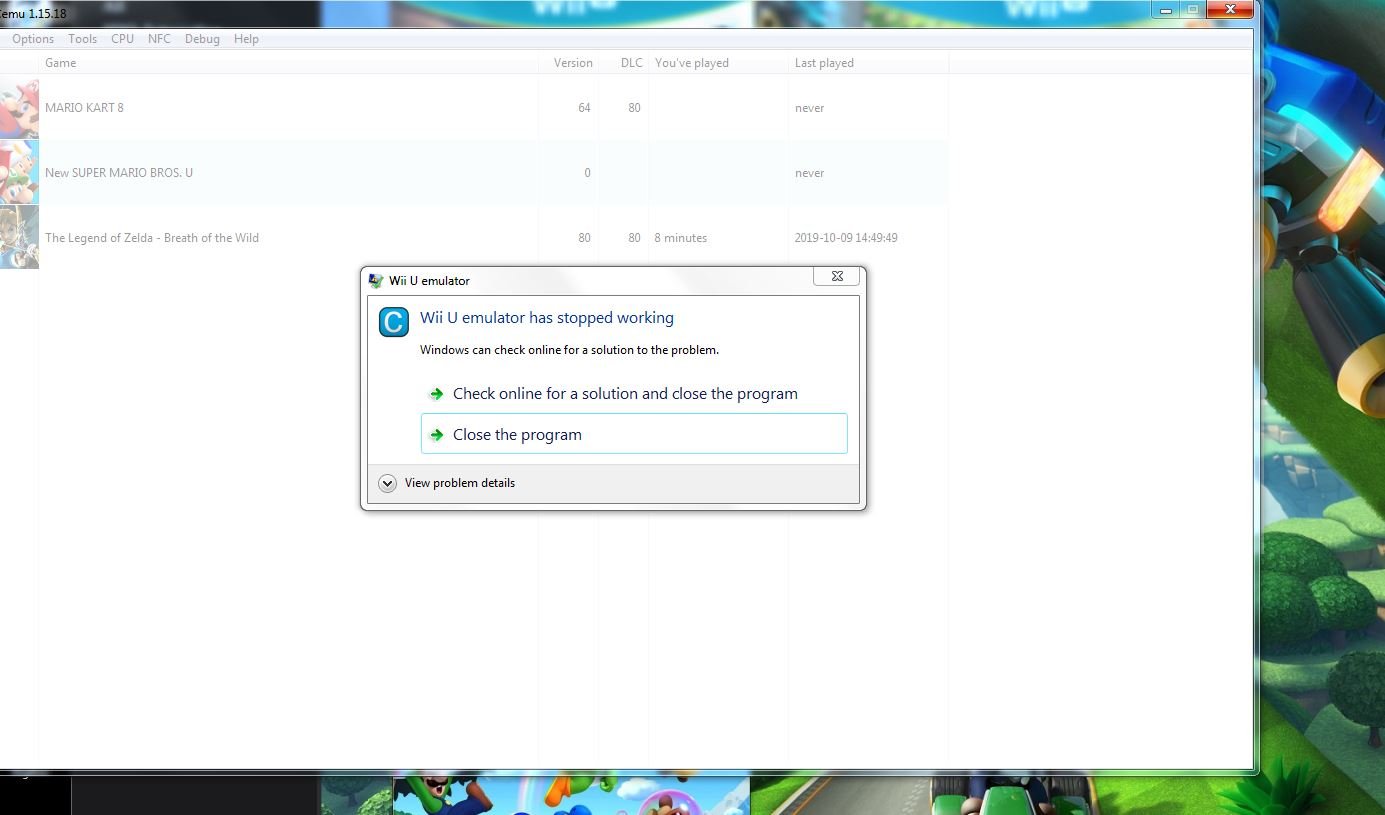1385x815 pixels.
Task: Sort by Last played column header
Action: [x=868, y=63]
